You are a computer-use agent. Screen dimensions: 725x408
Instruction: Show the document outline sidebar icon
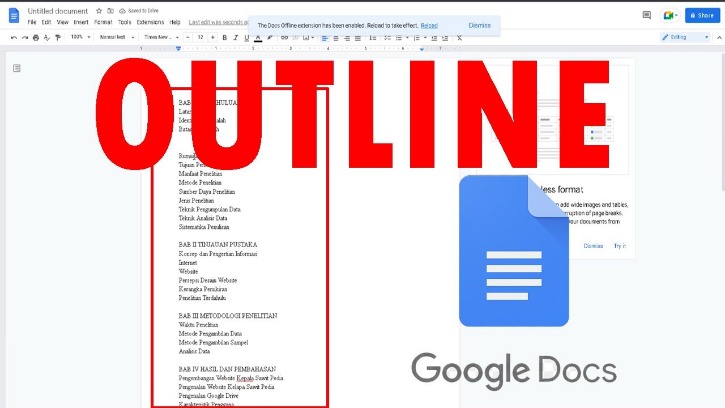click(x=17, y=68)
